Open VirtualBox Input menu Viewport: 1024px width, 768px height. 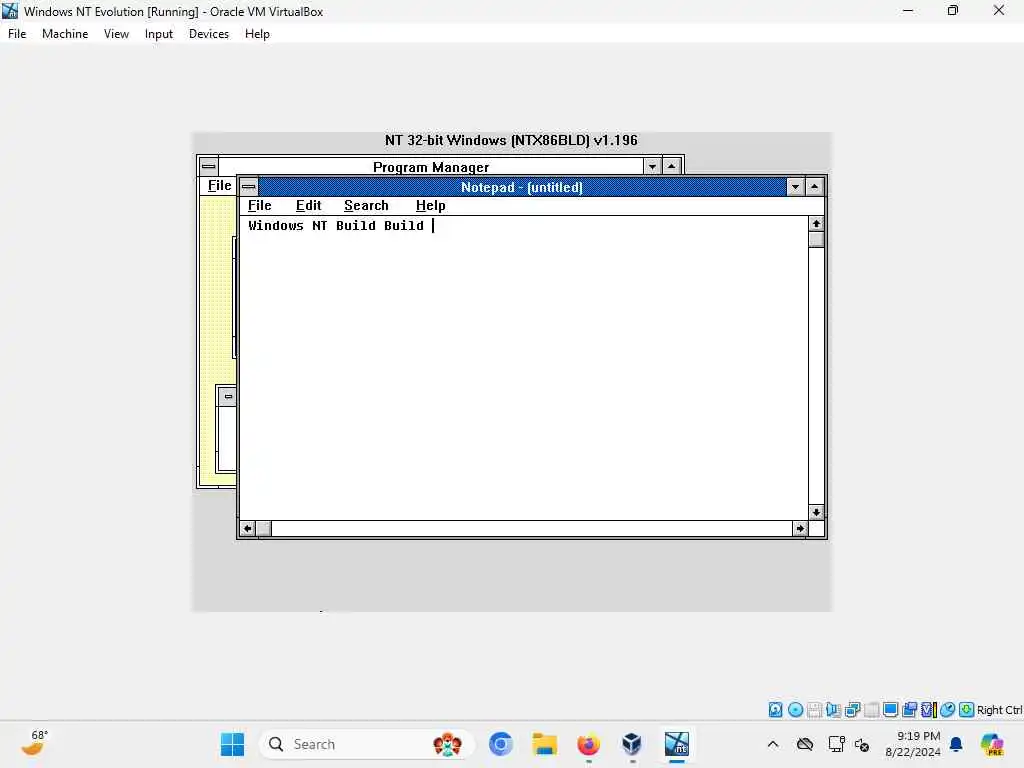point(159,34)
